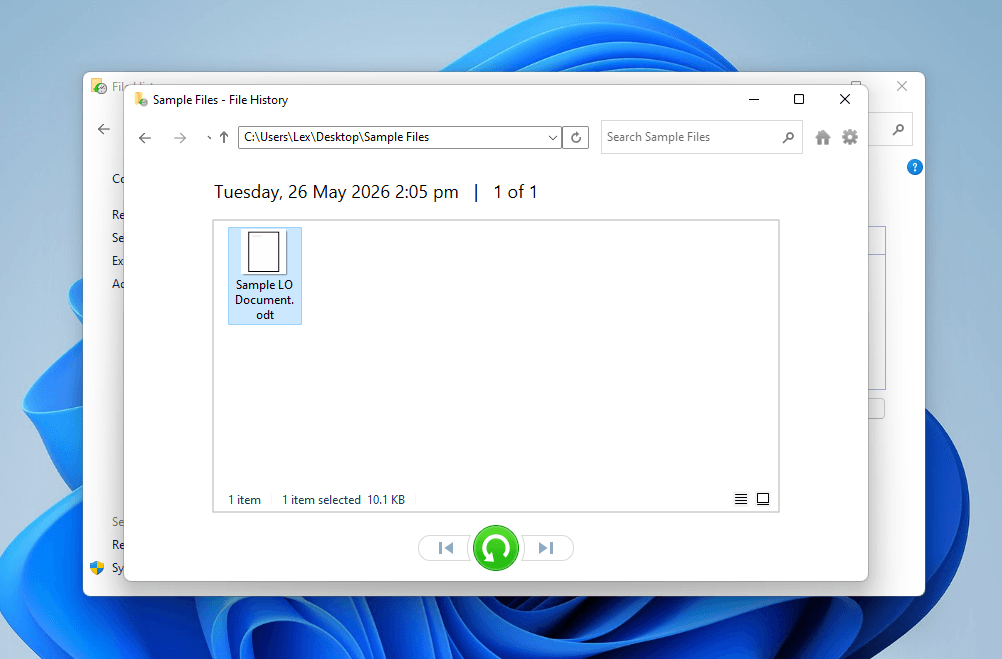Click the '1 item' status text
The height and width of the screenshot is (659, 1002).
(x=245, y=500)
